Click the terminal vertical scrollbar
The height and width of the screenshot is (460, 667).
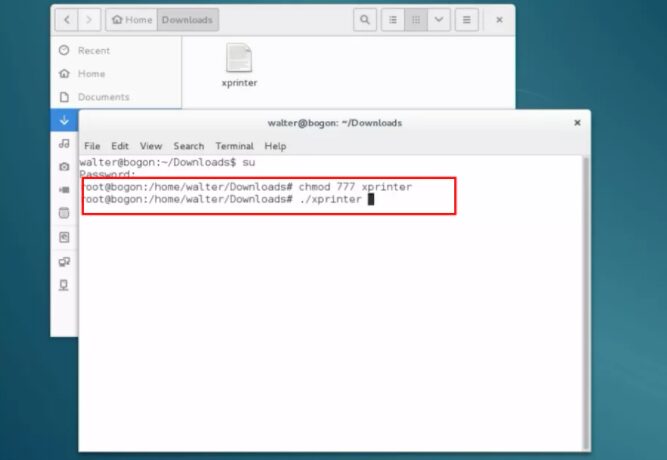[586, 303]
